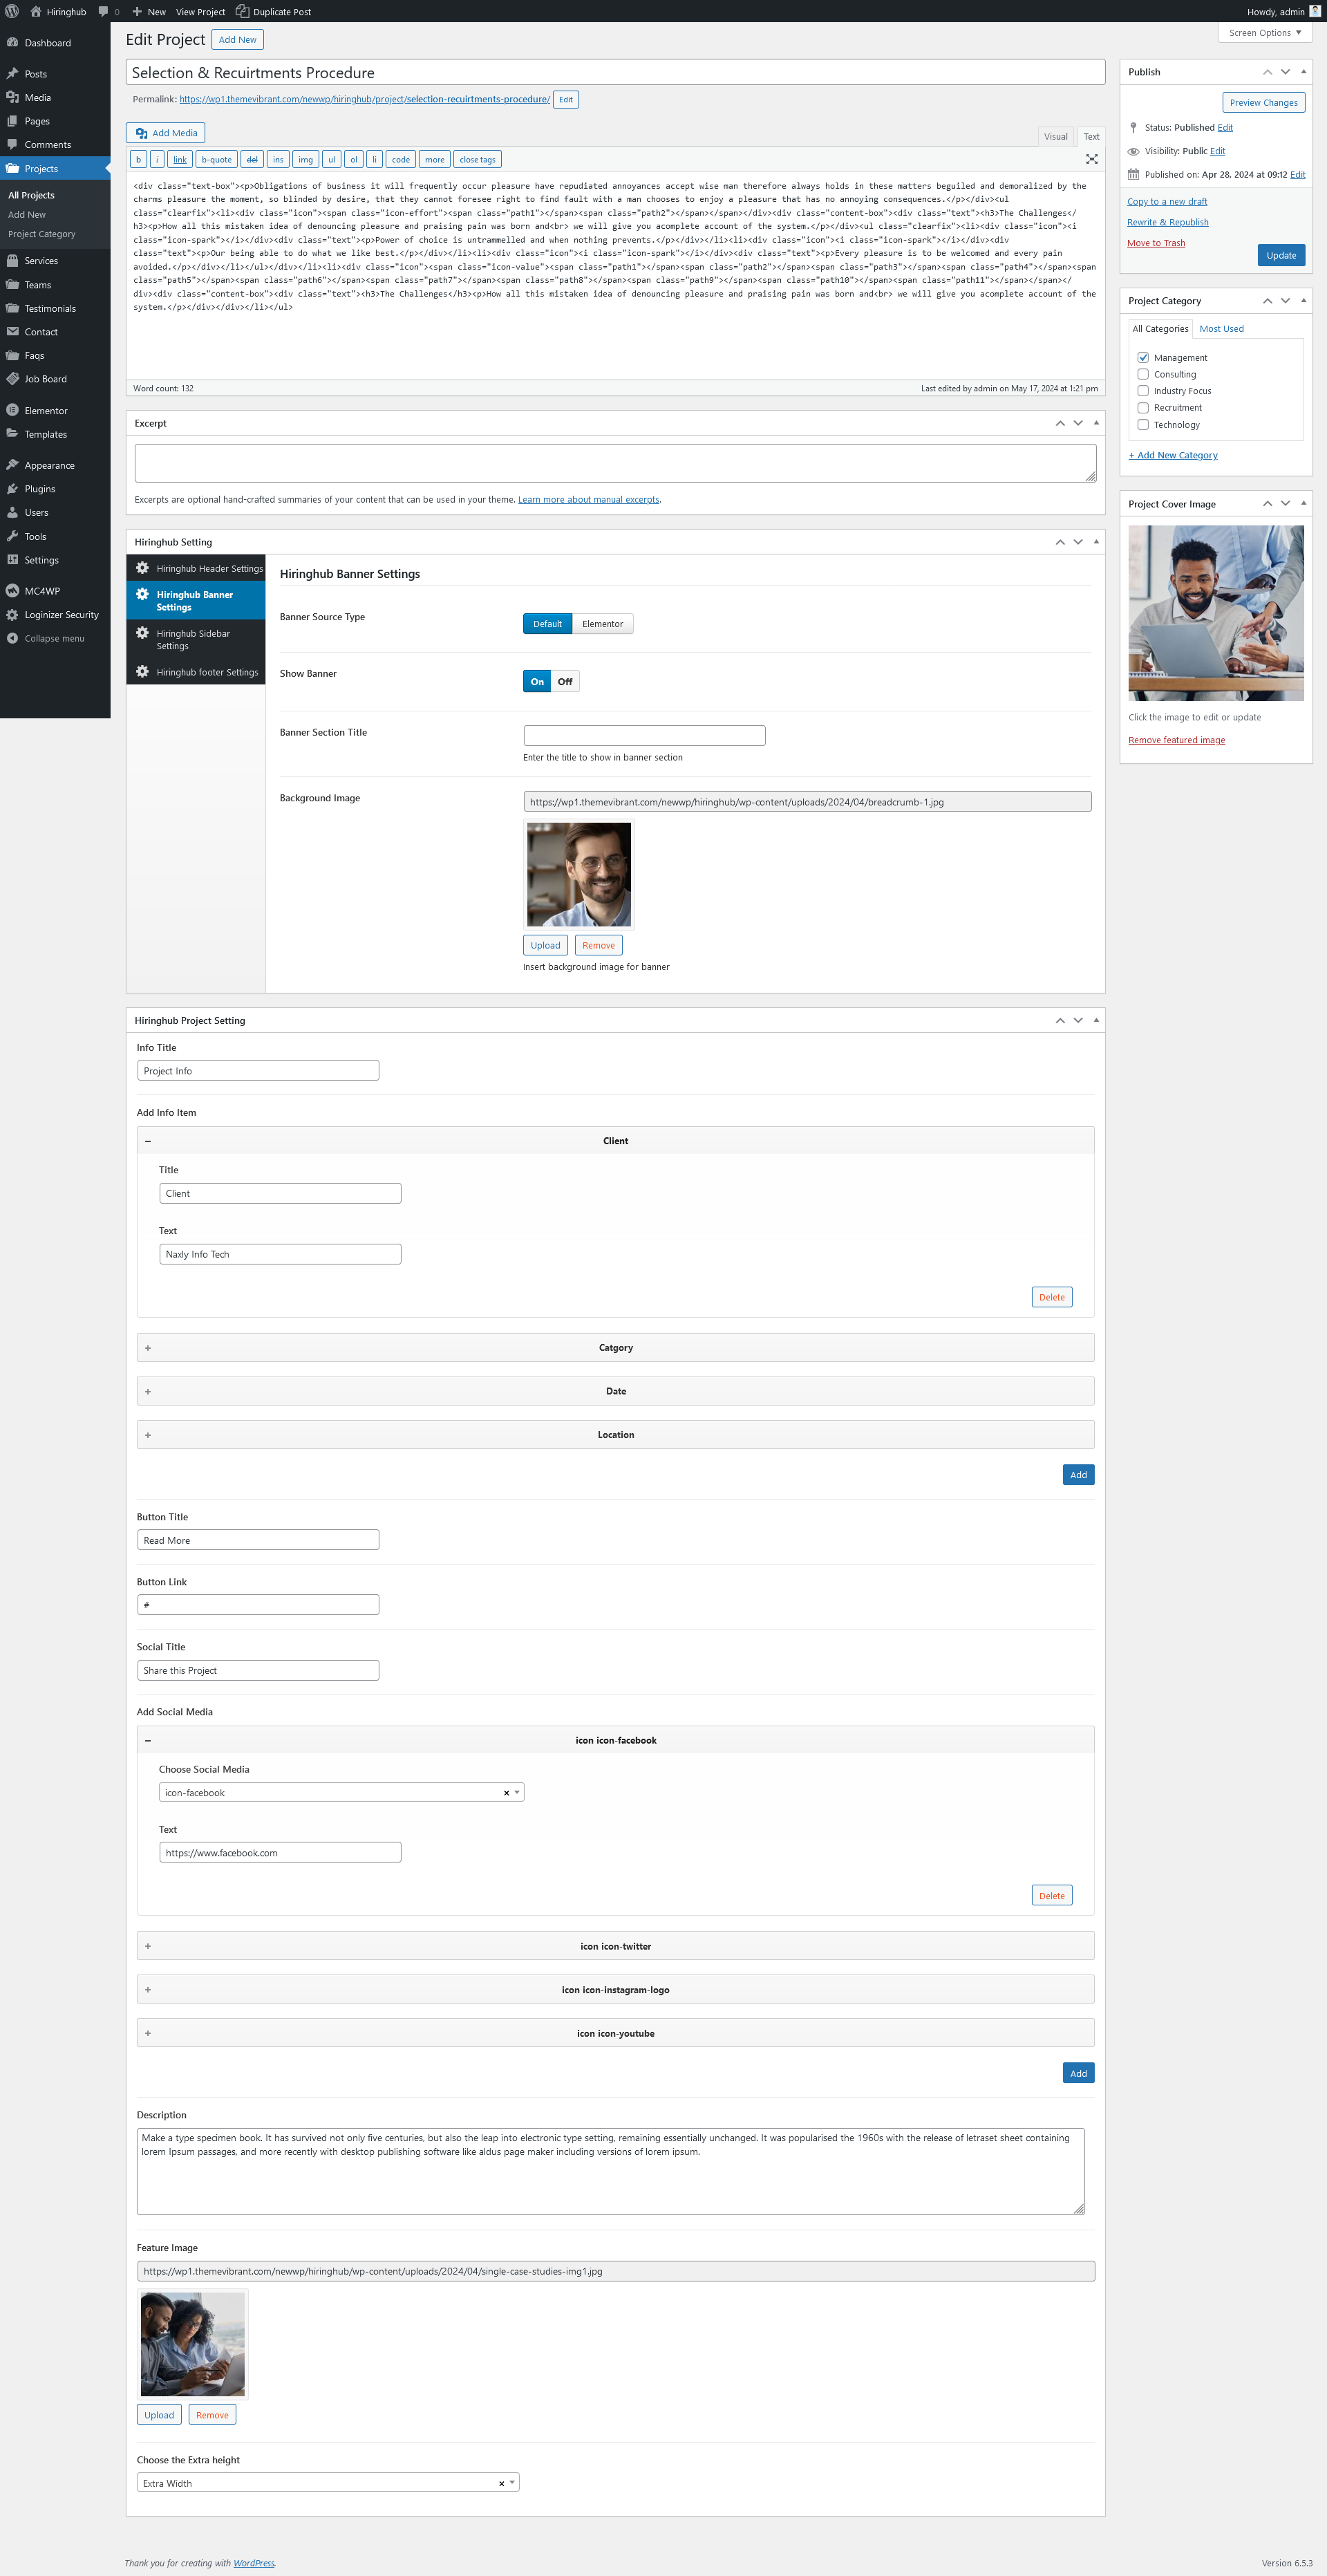The height and width of the screenshot is (2576, 1327).
Task: Turn Show Banner Off
Action: (565, 682)
